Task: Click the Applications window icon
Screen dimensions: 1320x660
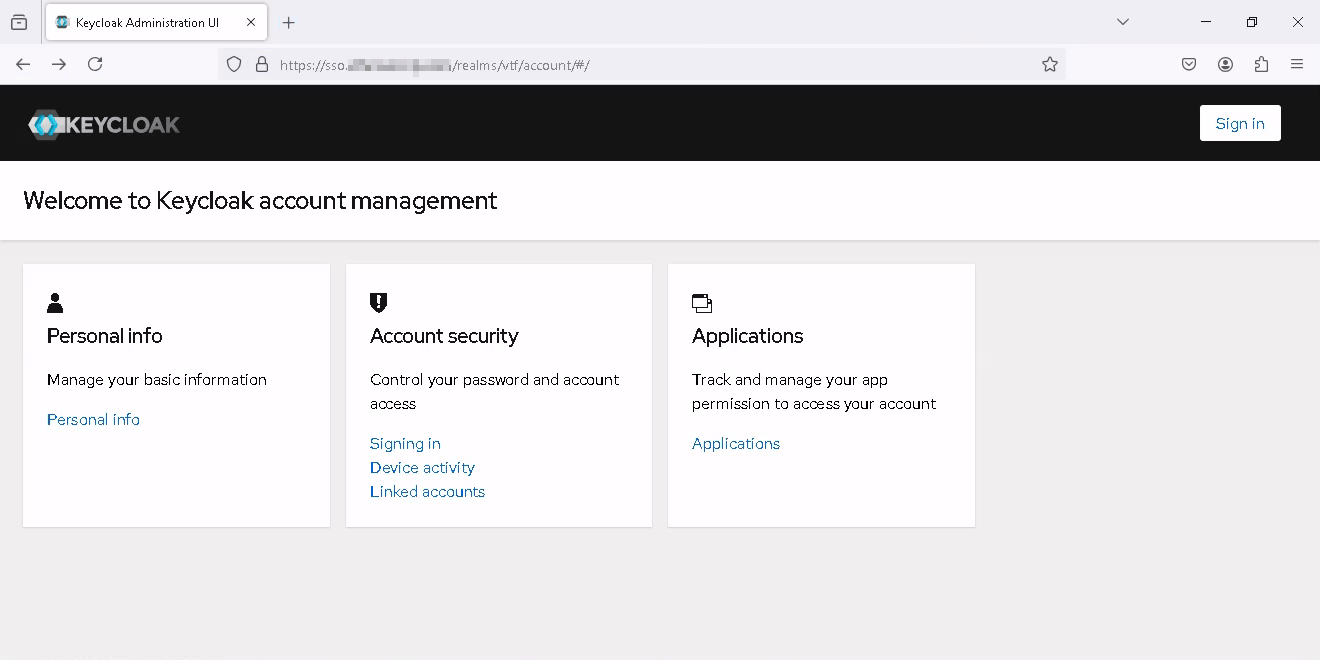Action: (x=702, y=303)
